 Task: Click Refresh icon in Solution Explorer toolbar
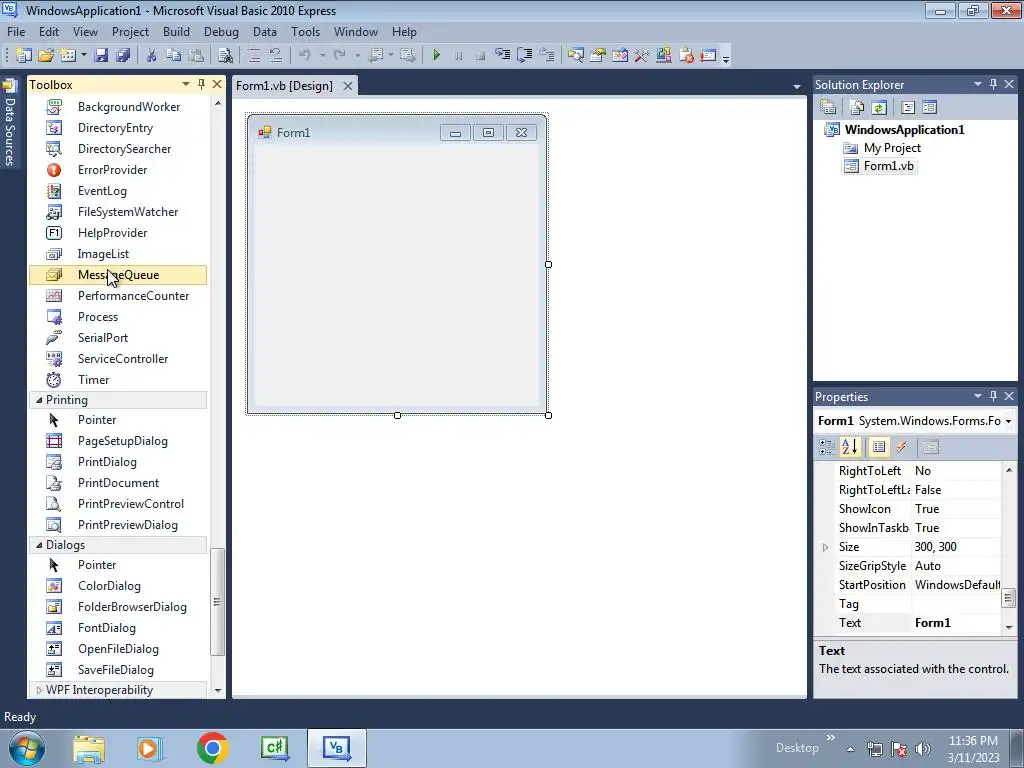pos(879,108)
